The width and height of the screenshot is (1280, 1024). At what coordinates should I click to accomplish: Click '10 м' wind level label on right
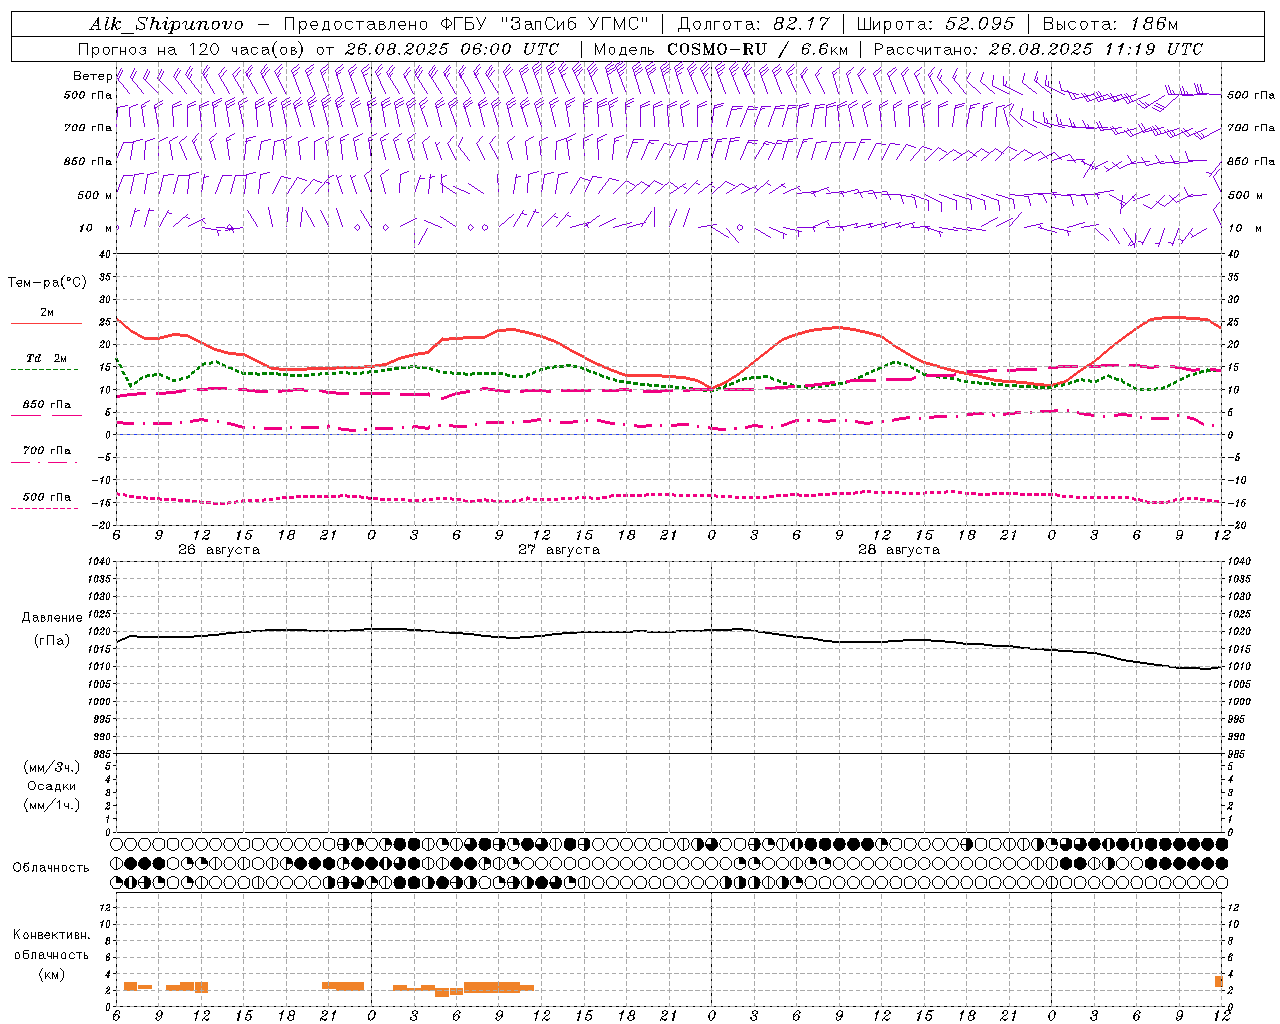click(1245, 229)
